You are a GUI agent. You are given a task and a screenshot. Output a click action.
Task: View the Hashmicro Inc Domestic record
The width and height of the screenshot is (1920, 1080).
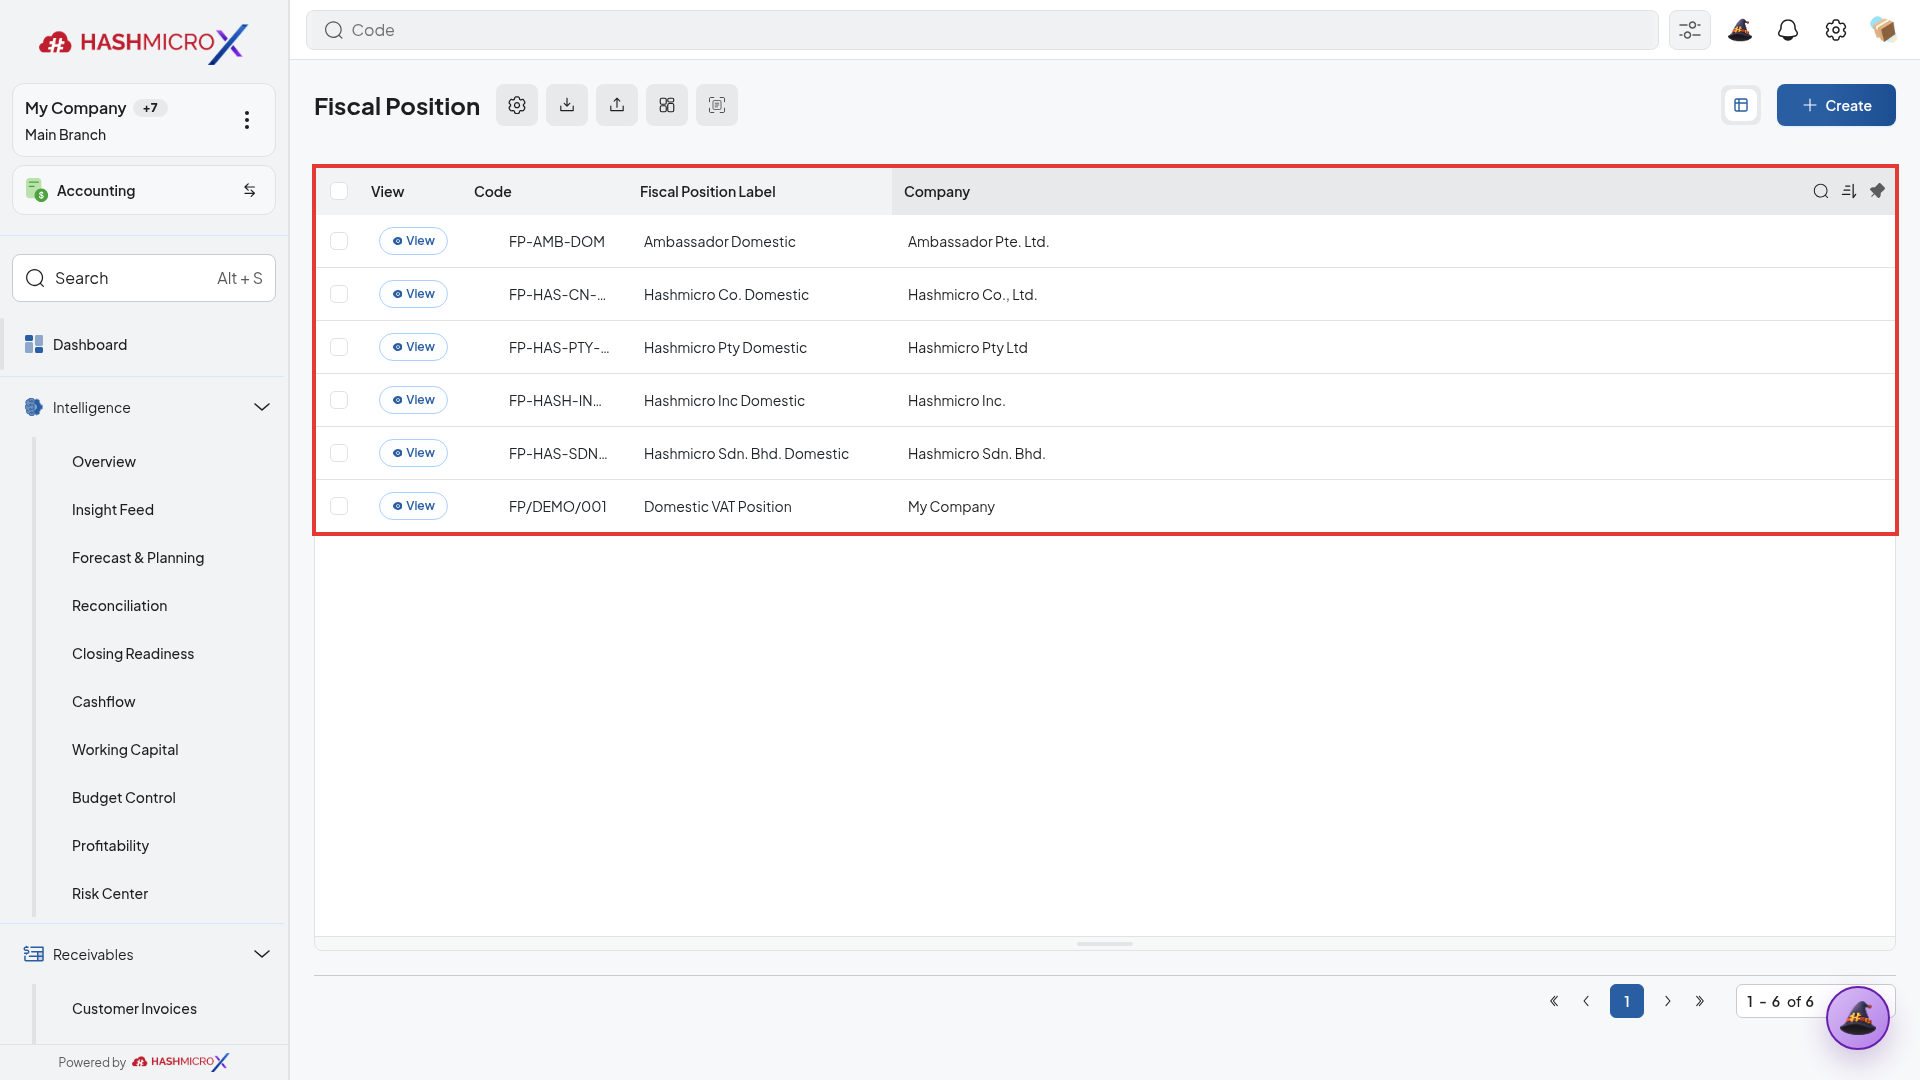coord(413,400)
